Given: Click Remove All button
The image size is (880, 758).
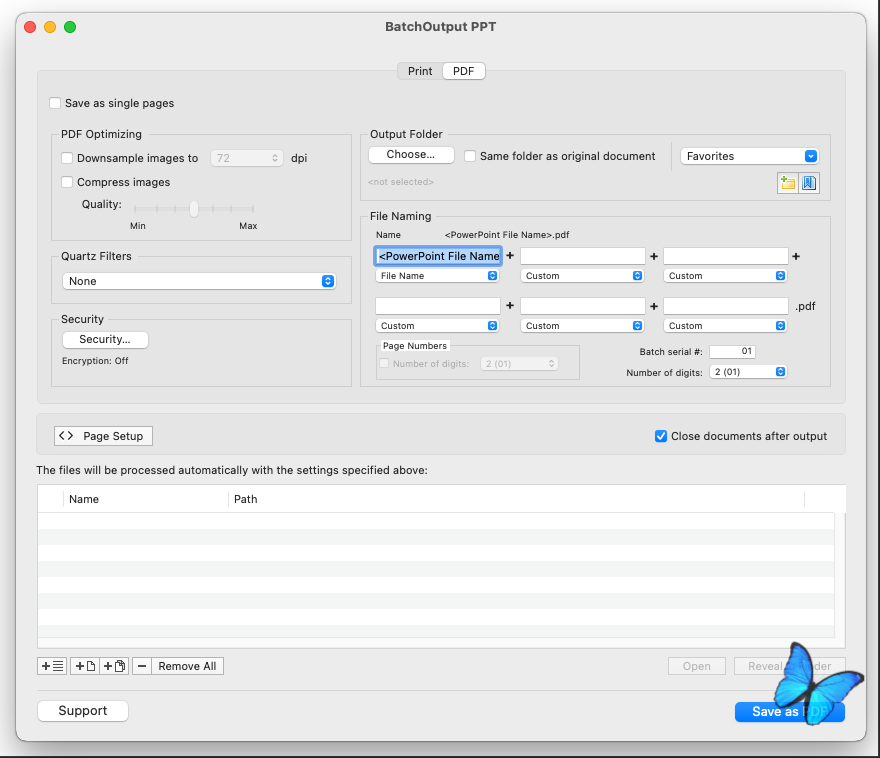Looking at the screenshot, I should [187, 666].
